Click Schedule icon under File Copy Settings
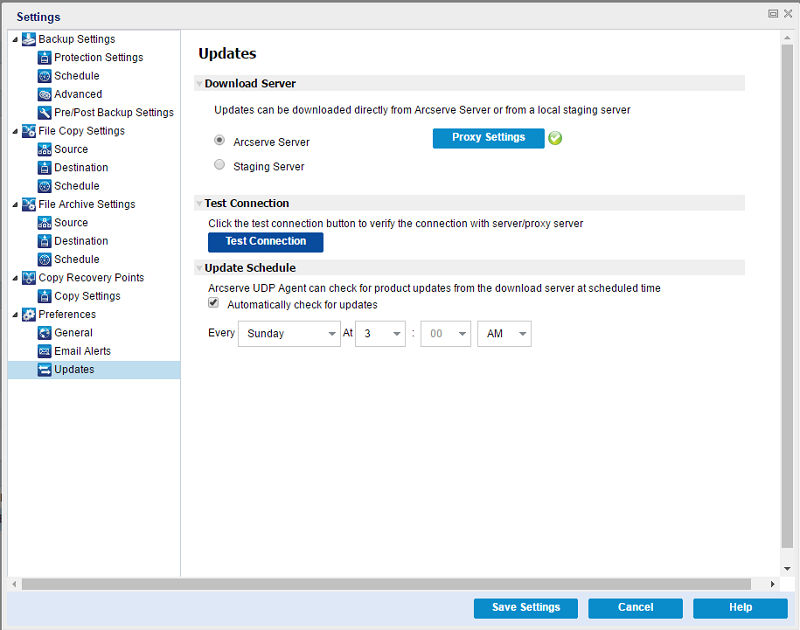Image resolution: width=800 pixels, height=630 pixels. click(x=44, y=186)
